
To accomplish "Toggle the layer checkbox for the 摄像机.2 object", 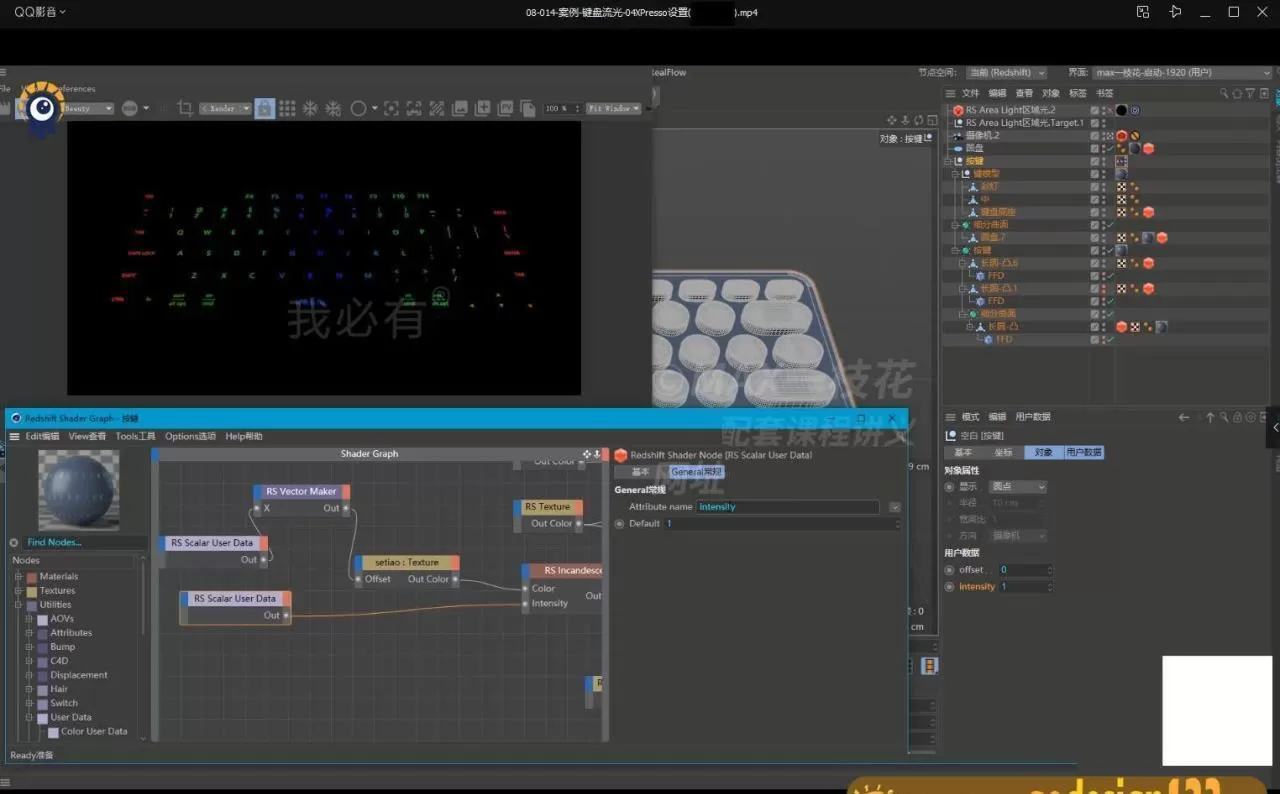I will [x=1095, y=135].
